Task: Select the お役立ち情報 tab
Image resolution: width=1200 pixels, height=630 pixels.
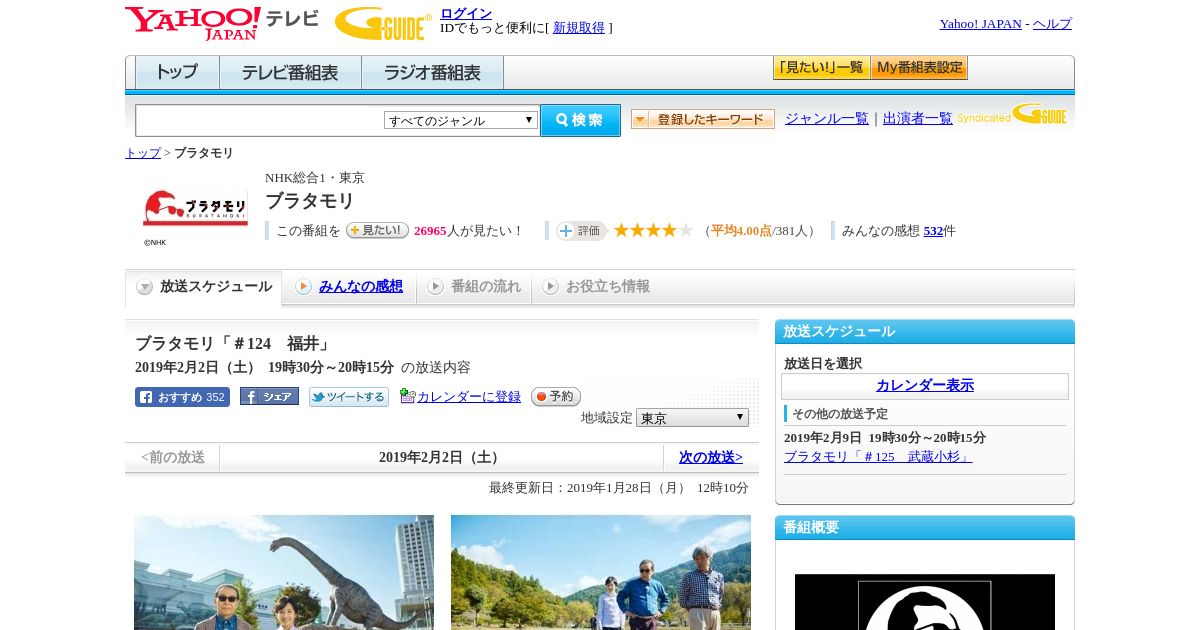Action: [596, 287]
